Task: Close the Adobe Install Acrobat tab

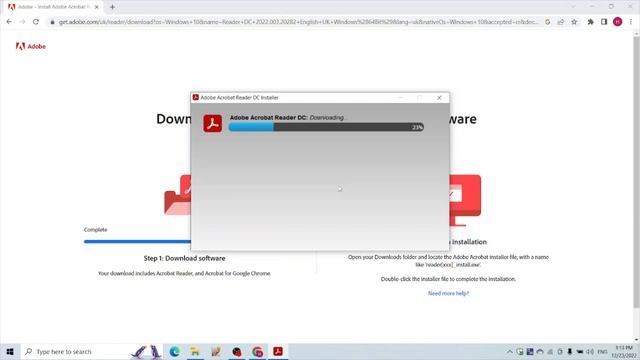Action: pos(97,7)
